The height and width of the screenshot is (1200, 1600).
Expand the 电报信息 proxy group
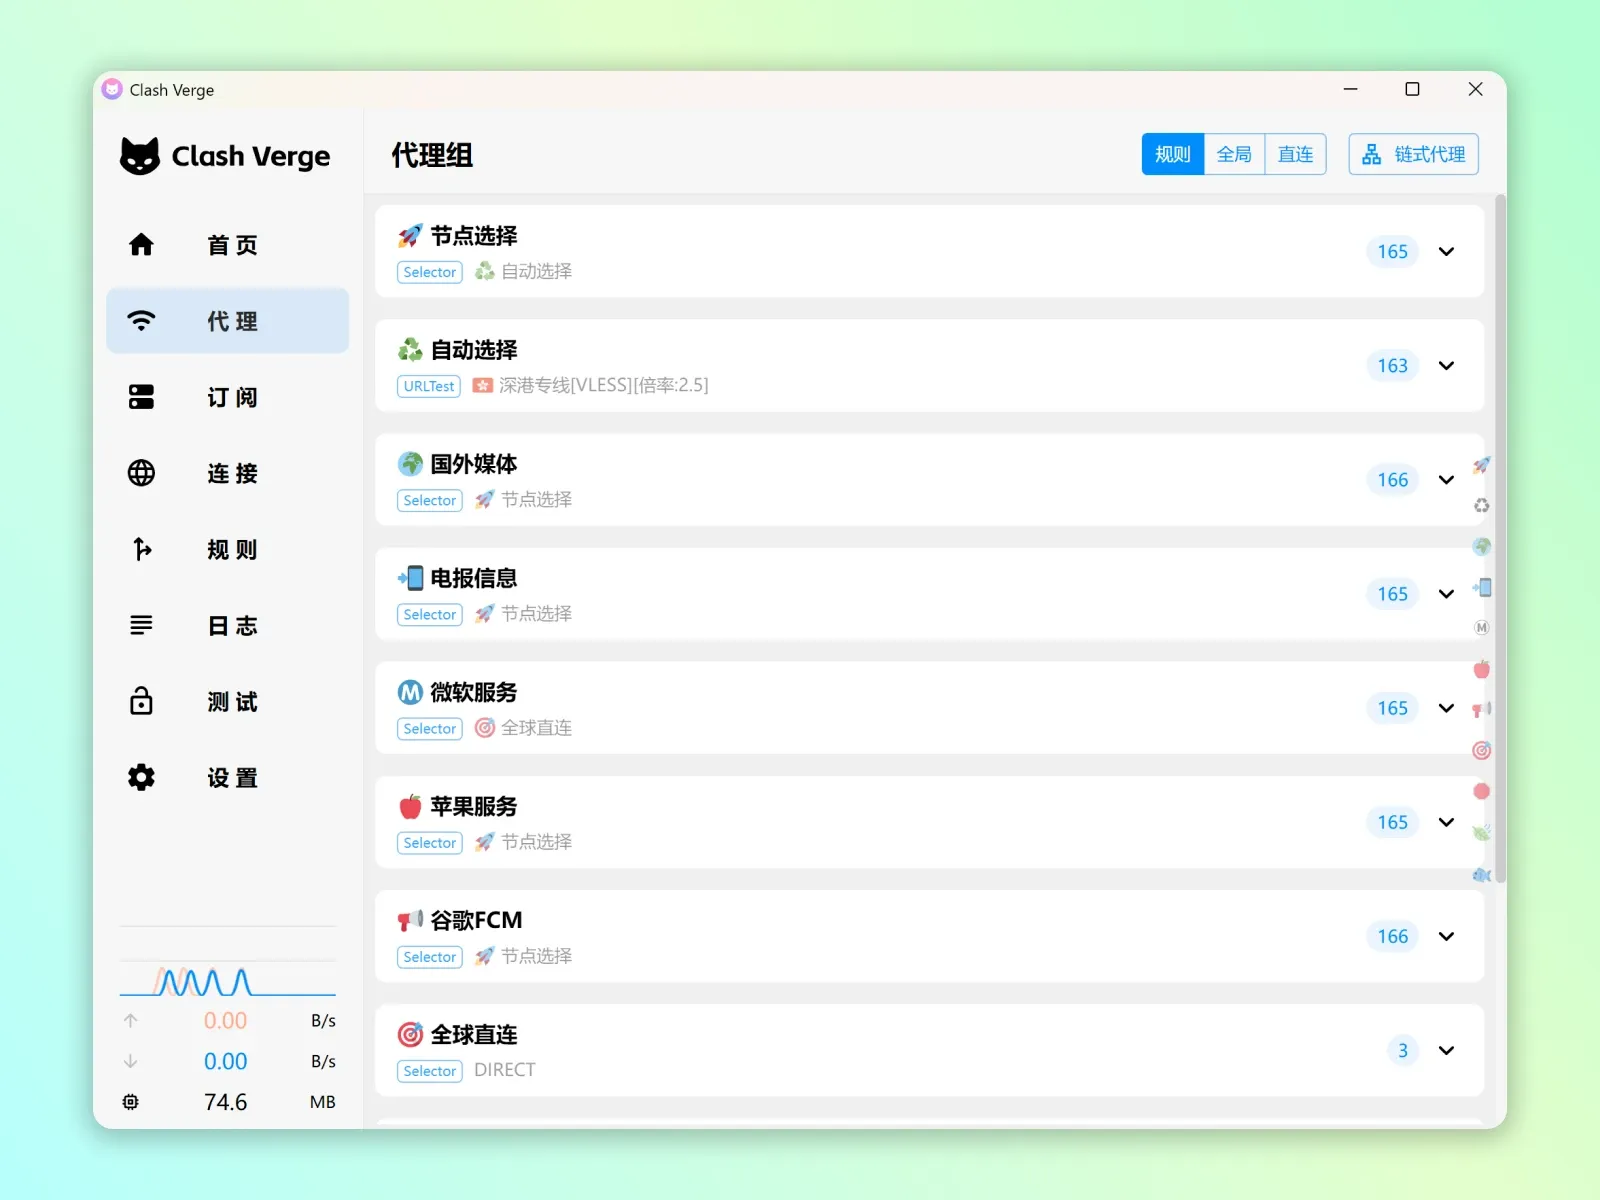point(1446,594)
